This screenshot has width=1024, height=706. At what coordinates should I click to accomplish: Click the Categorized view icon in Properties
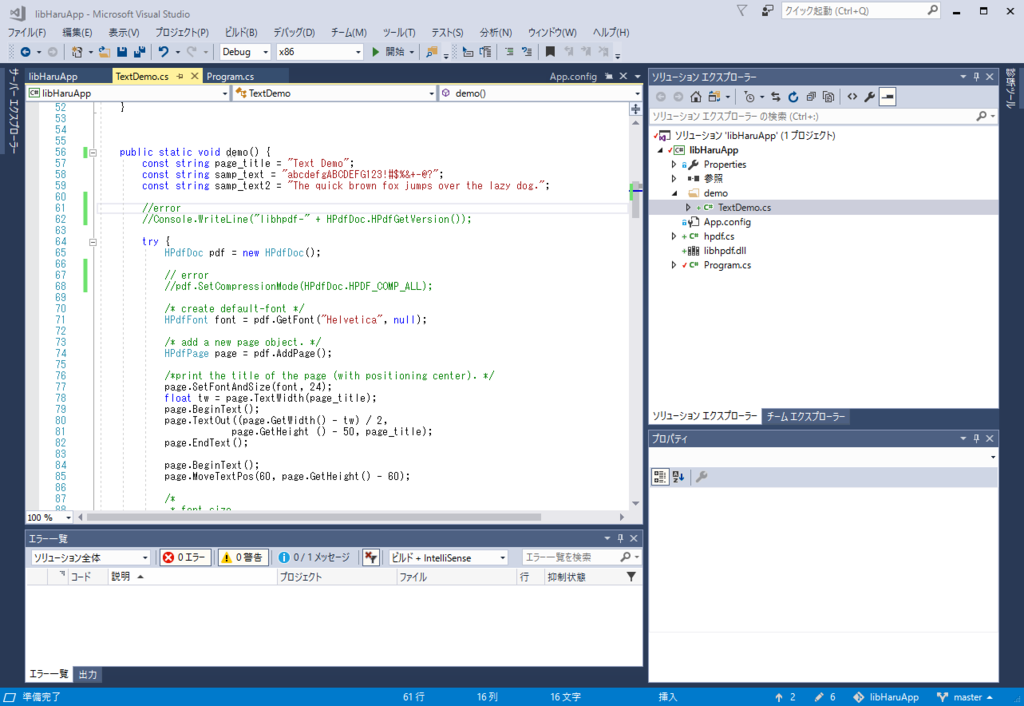pyautogui.click(x=660, y=477)
